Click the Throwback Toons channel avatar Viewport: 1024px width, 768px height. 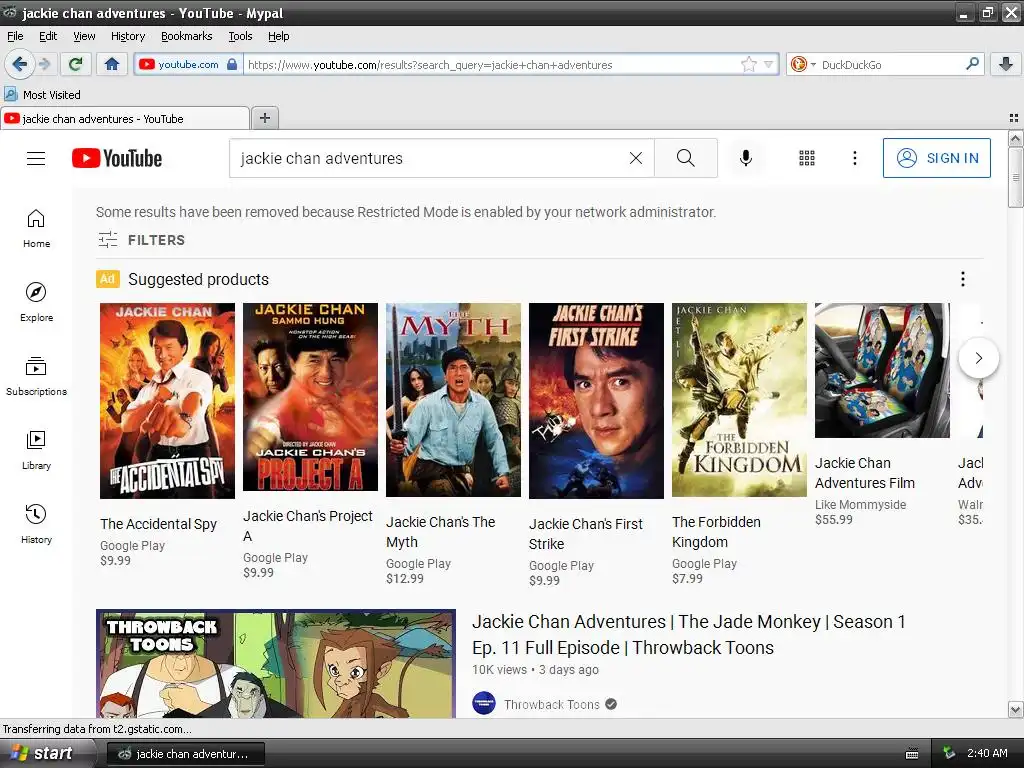coord(484,703)
